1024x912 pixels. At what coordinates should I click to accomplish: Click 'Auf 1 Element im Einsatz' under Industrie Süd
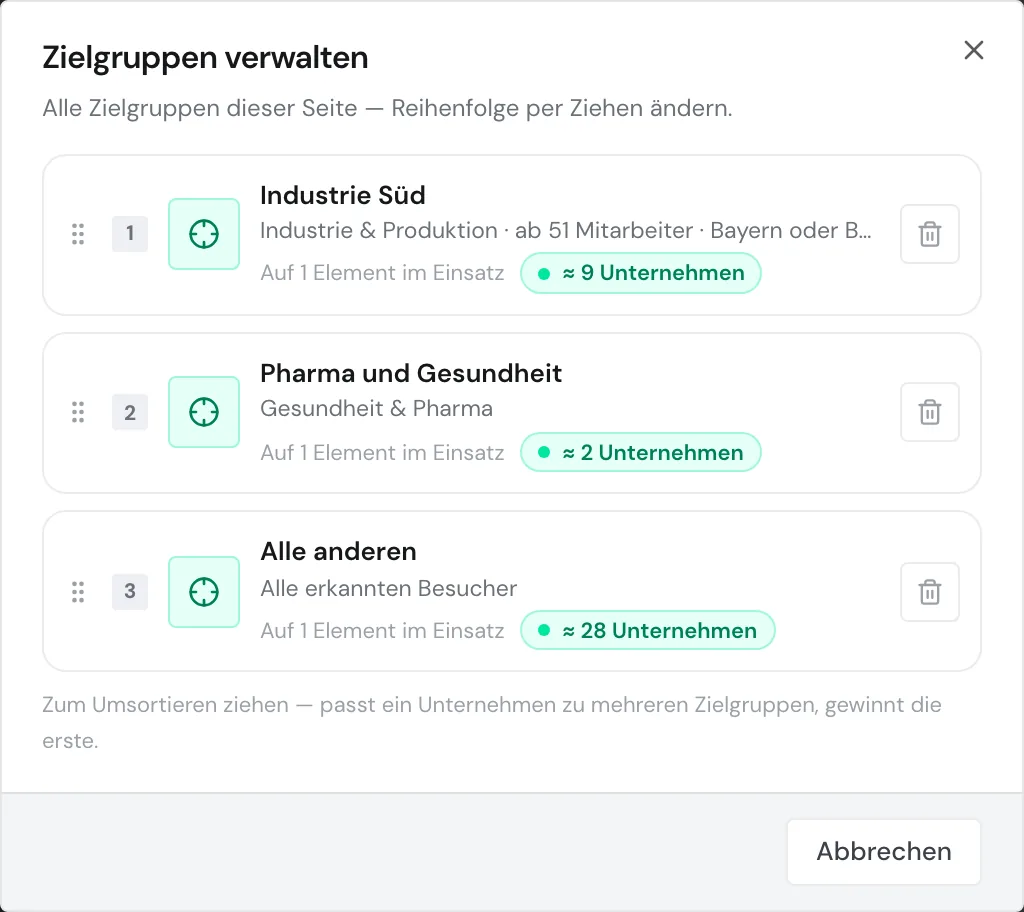[x=382, y=273]
